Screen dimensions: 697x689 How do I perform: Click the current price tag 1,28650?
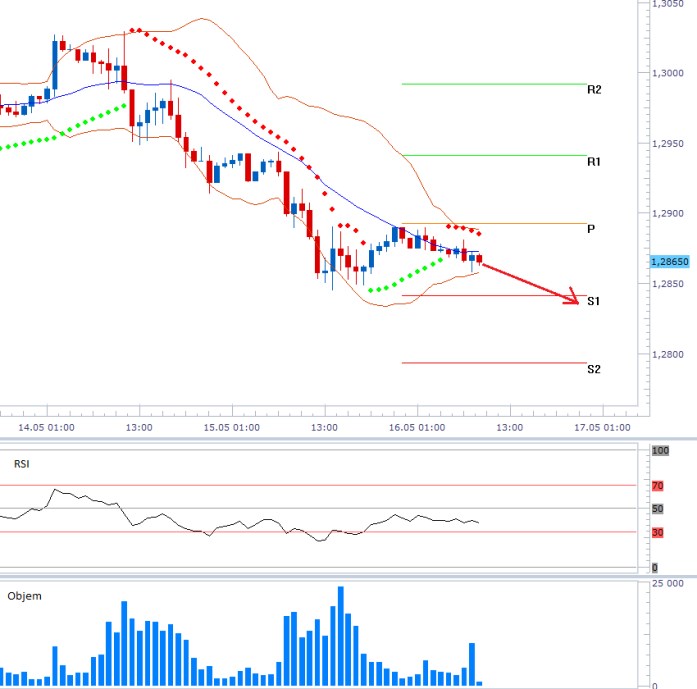pyautogui.click(x=669, y=262)
